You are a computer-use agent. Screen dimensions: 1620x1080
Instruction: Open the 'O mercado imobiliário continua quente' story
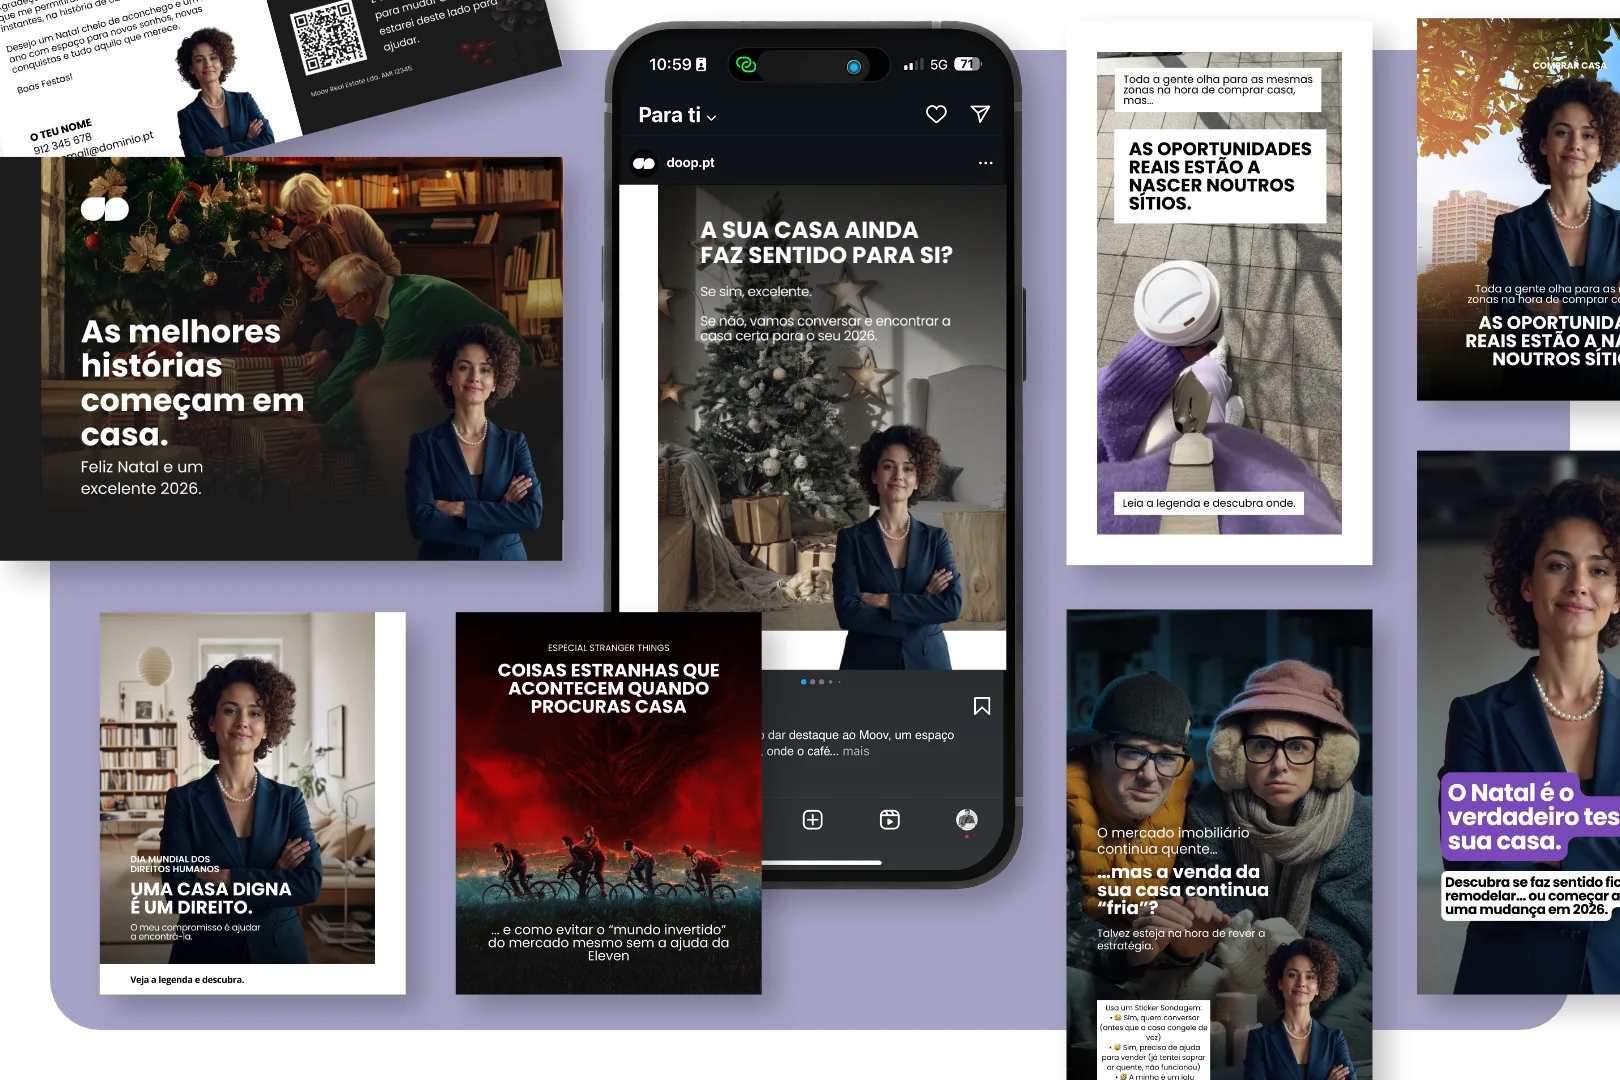pos(1219,845)
